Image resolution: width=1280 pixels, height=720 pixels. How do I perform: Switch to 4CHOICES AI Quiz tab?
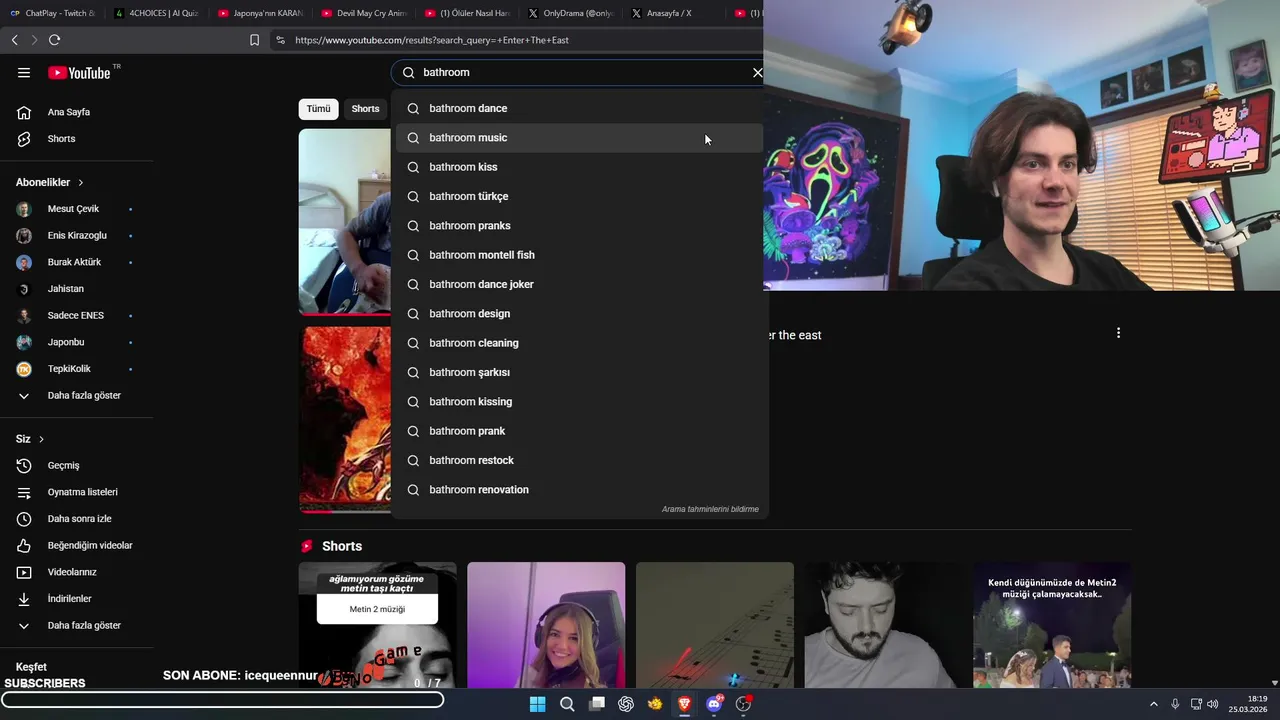click(155, 13)
